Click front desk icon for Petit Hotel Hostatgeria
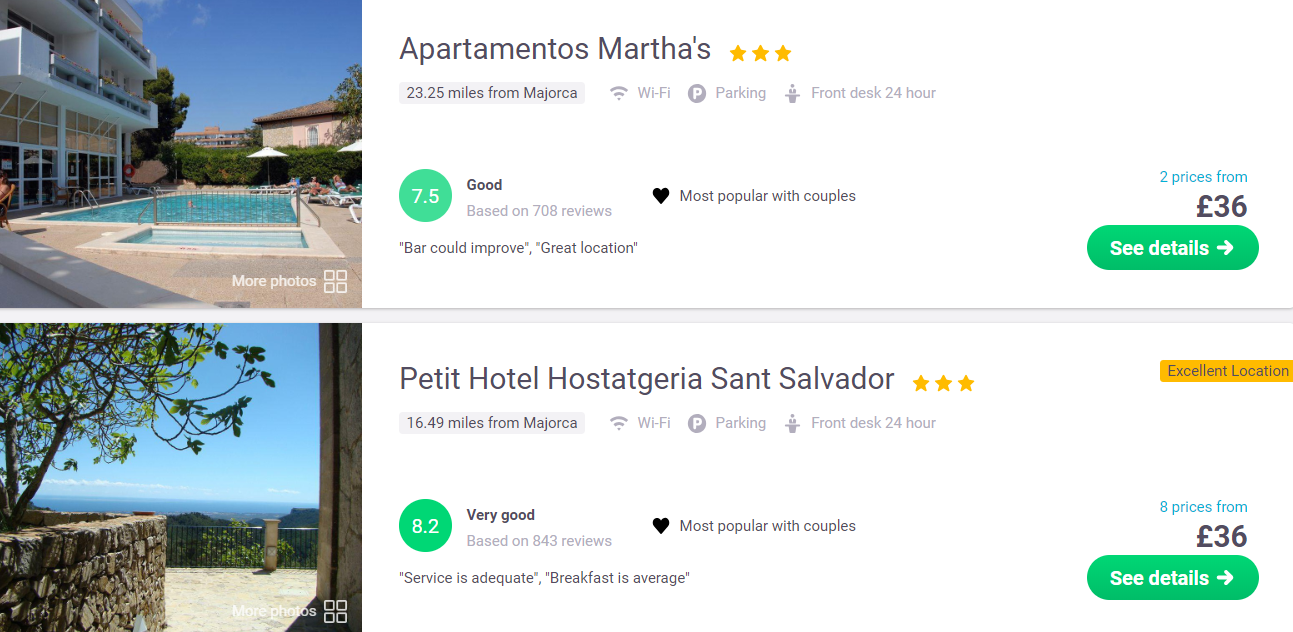 tap(792, 424)
